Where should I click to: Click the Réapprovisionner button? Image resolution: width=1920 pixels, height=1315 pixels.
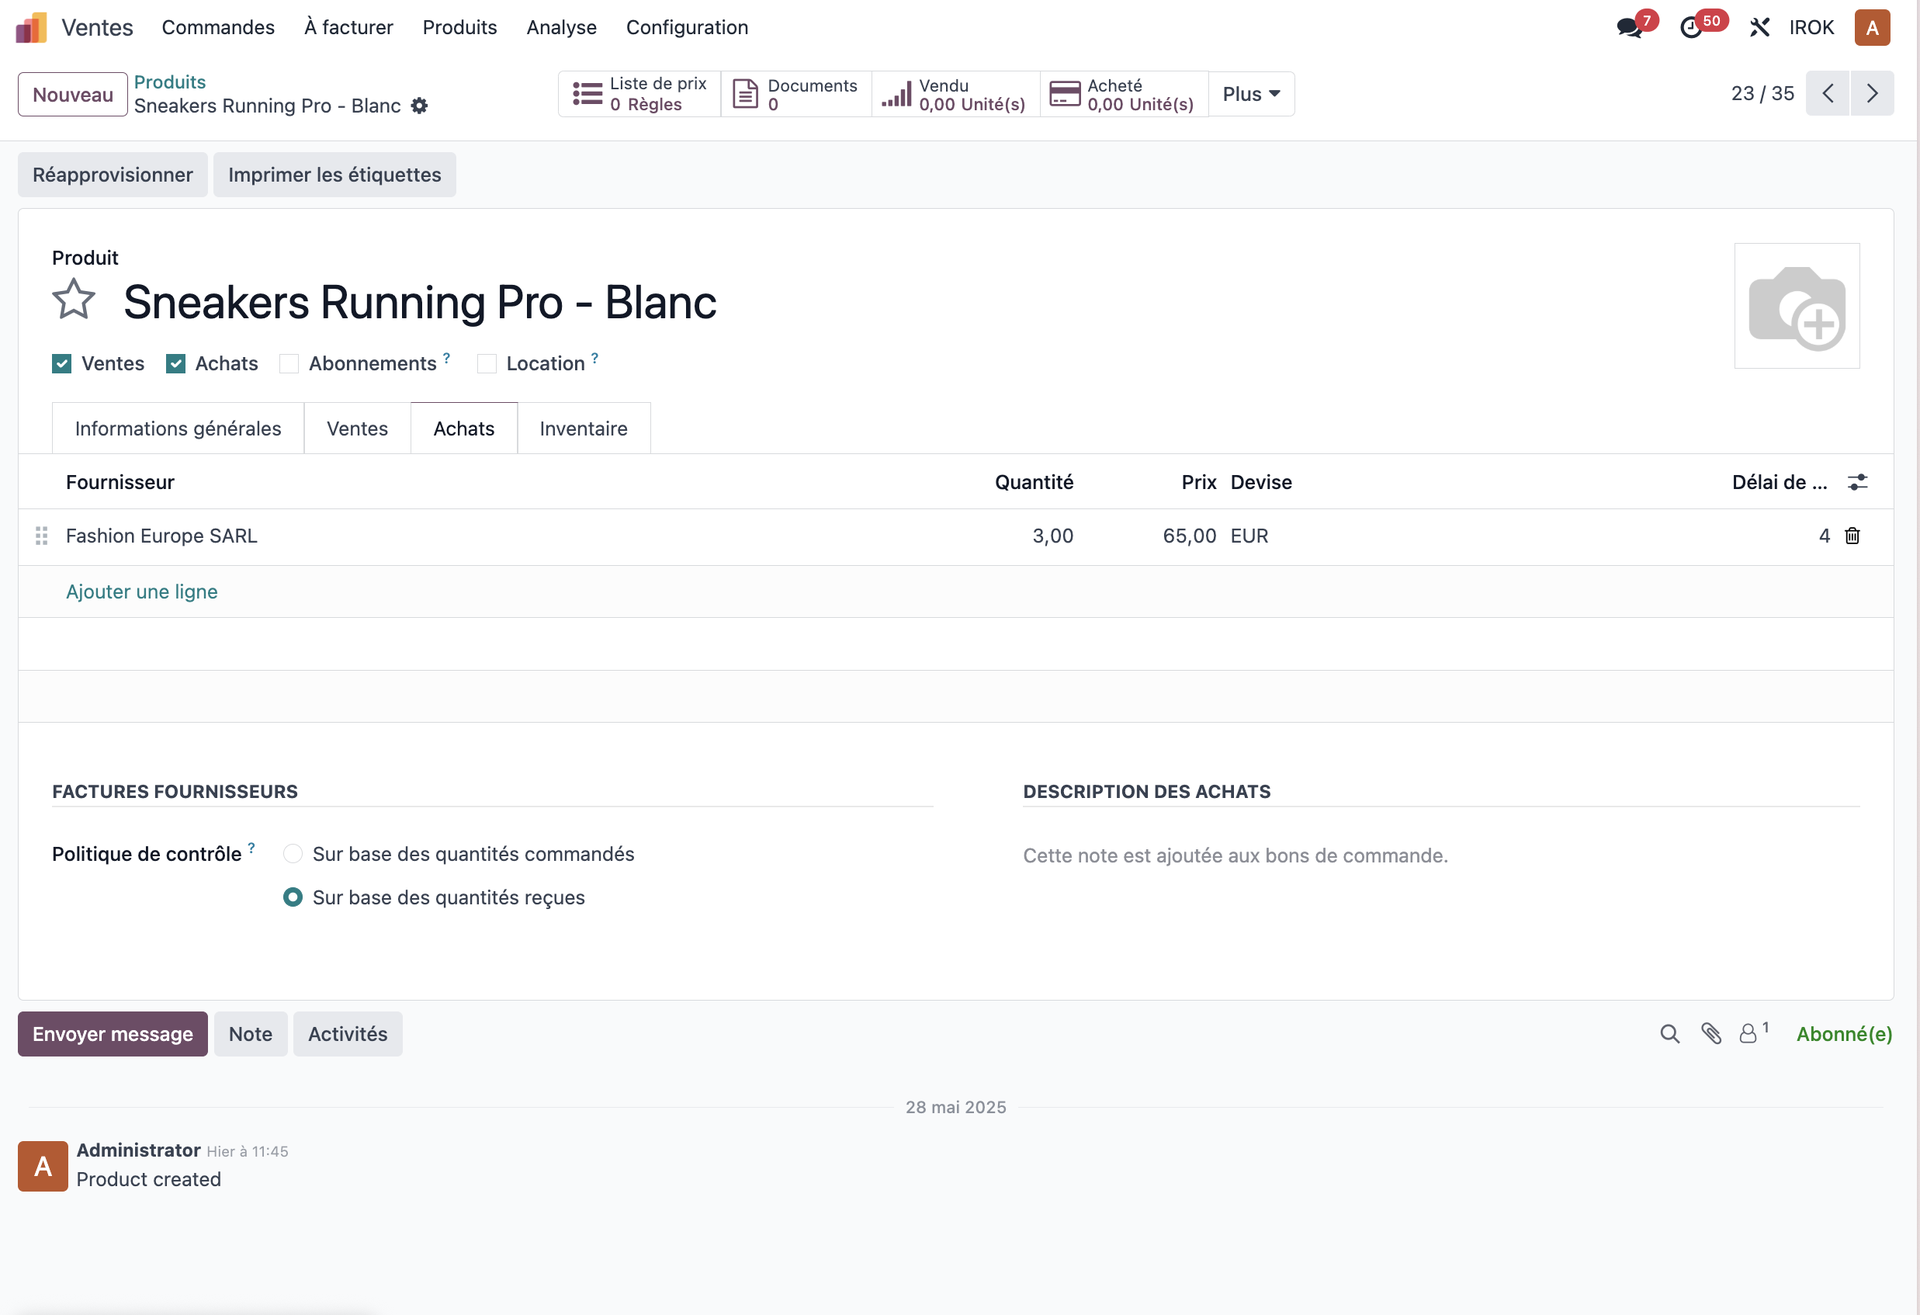point(113,175)
